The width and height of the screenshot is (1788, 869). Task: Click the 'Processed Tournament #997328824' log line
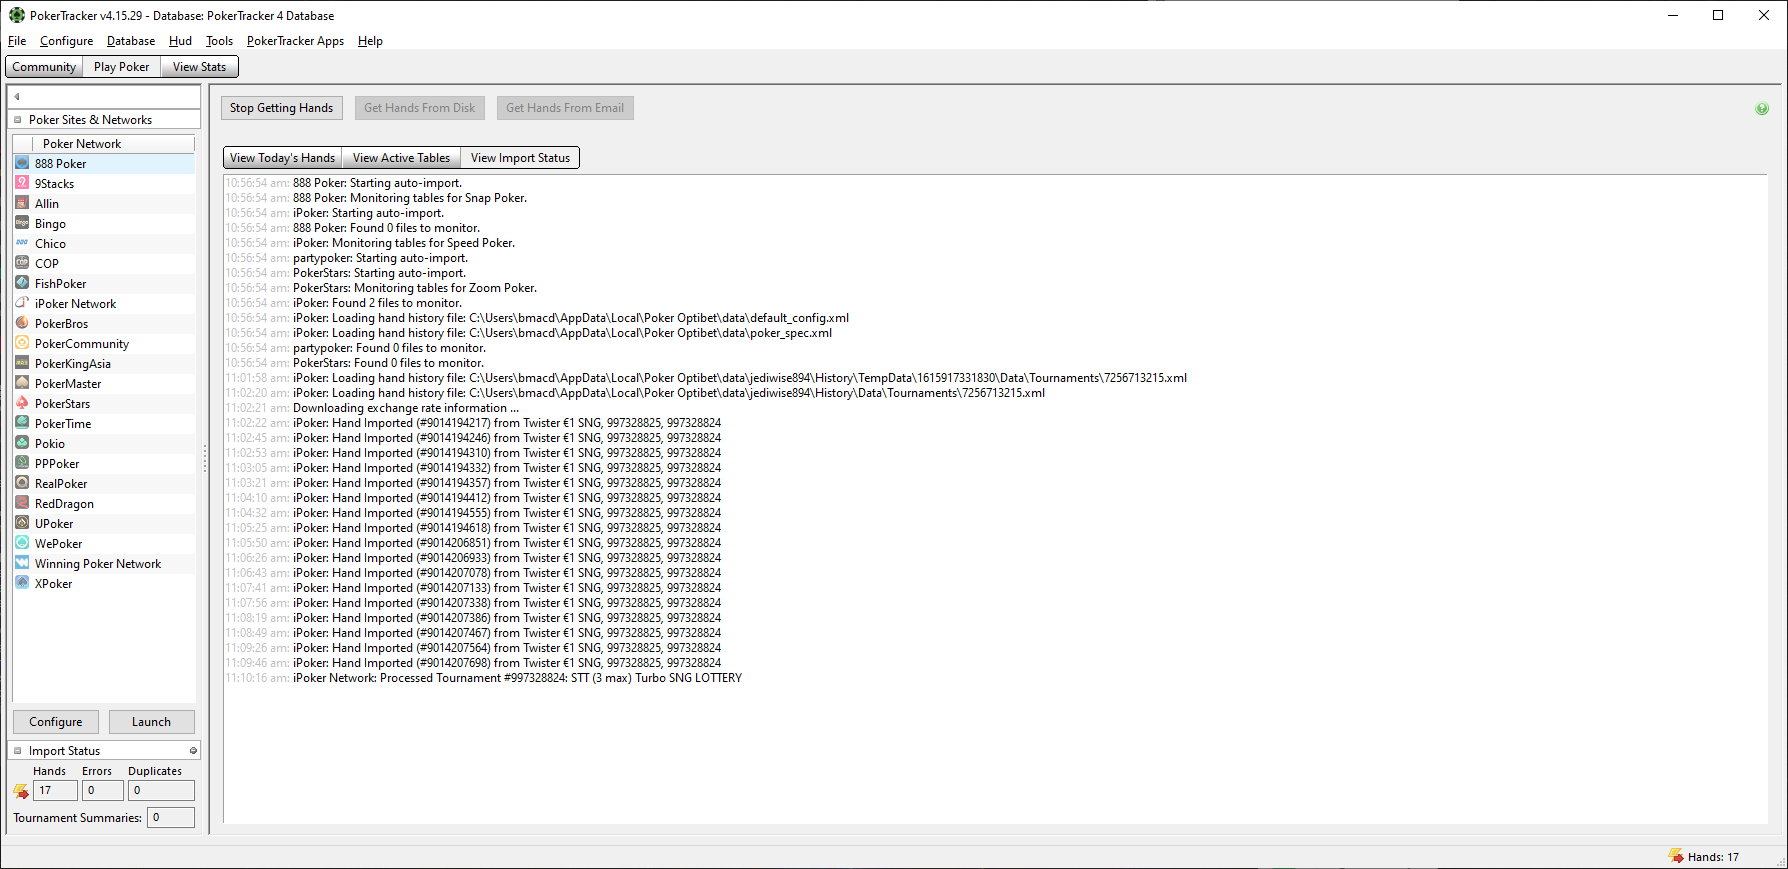pyautogui.click(x=484, y=678)
